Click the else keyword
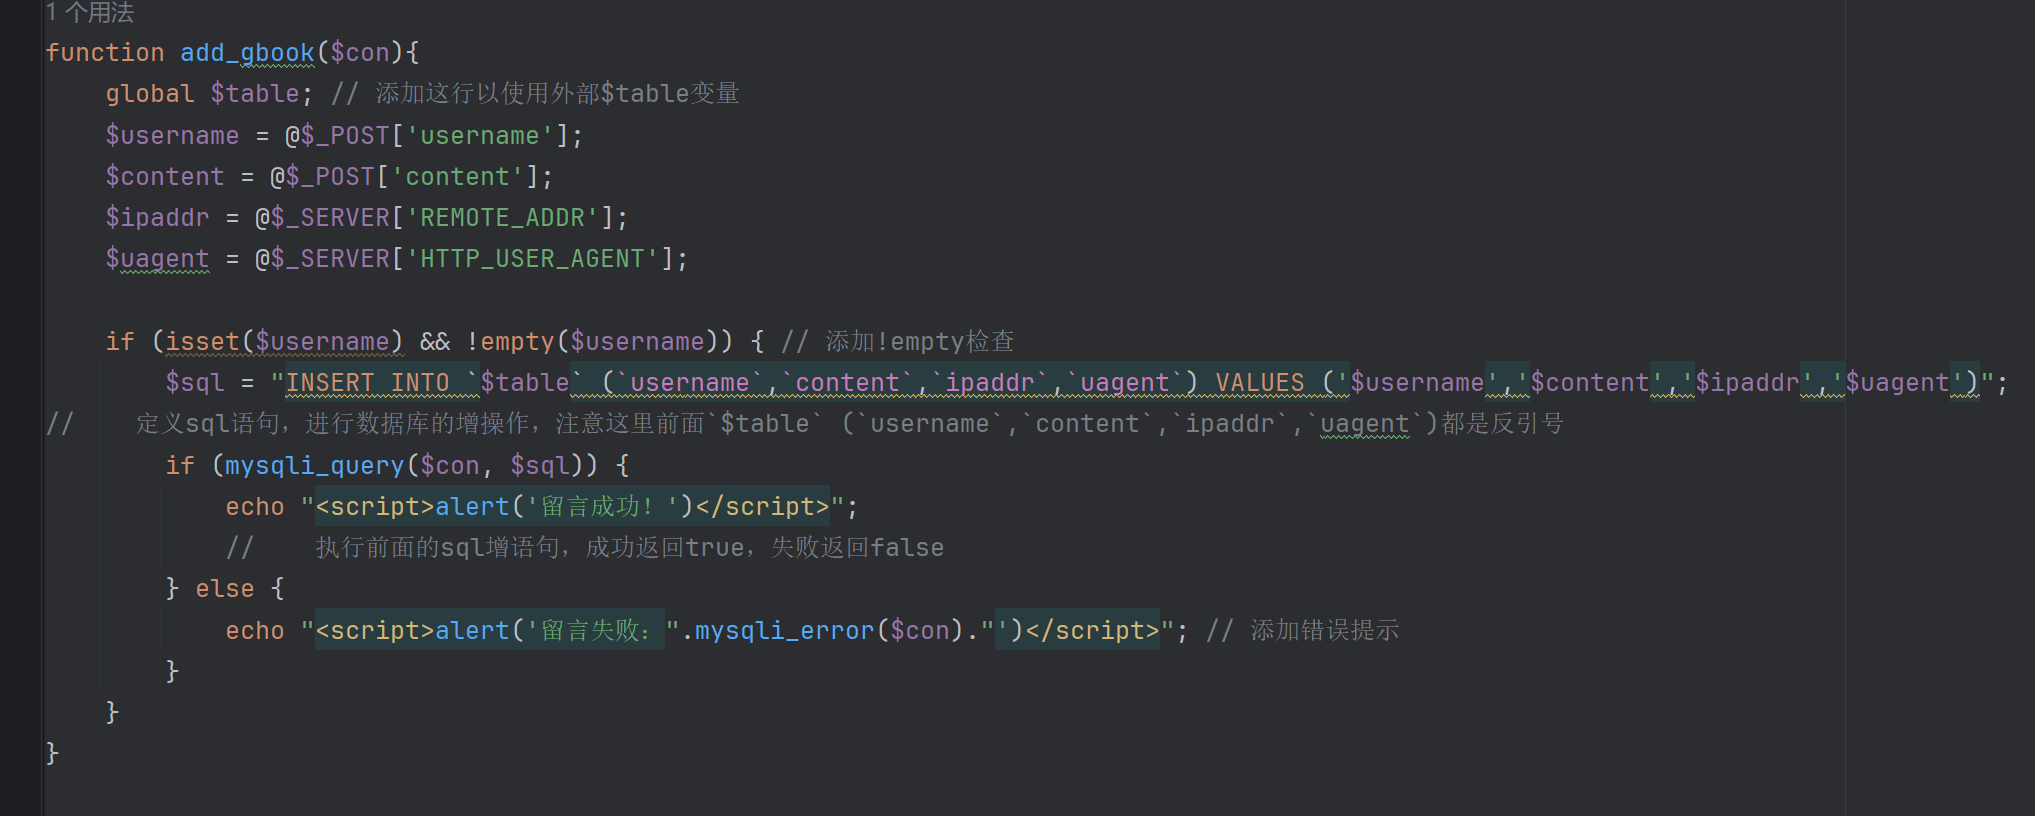Screen dimensions: 2035x816 tap(224, 589)
